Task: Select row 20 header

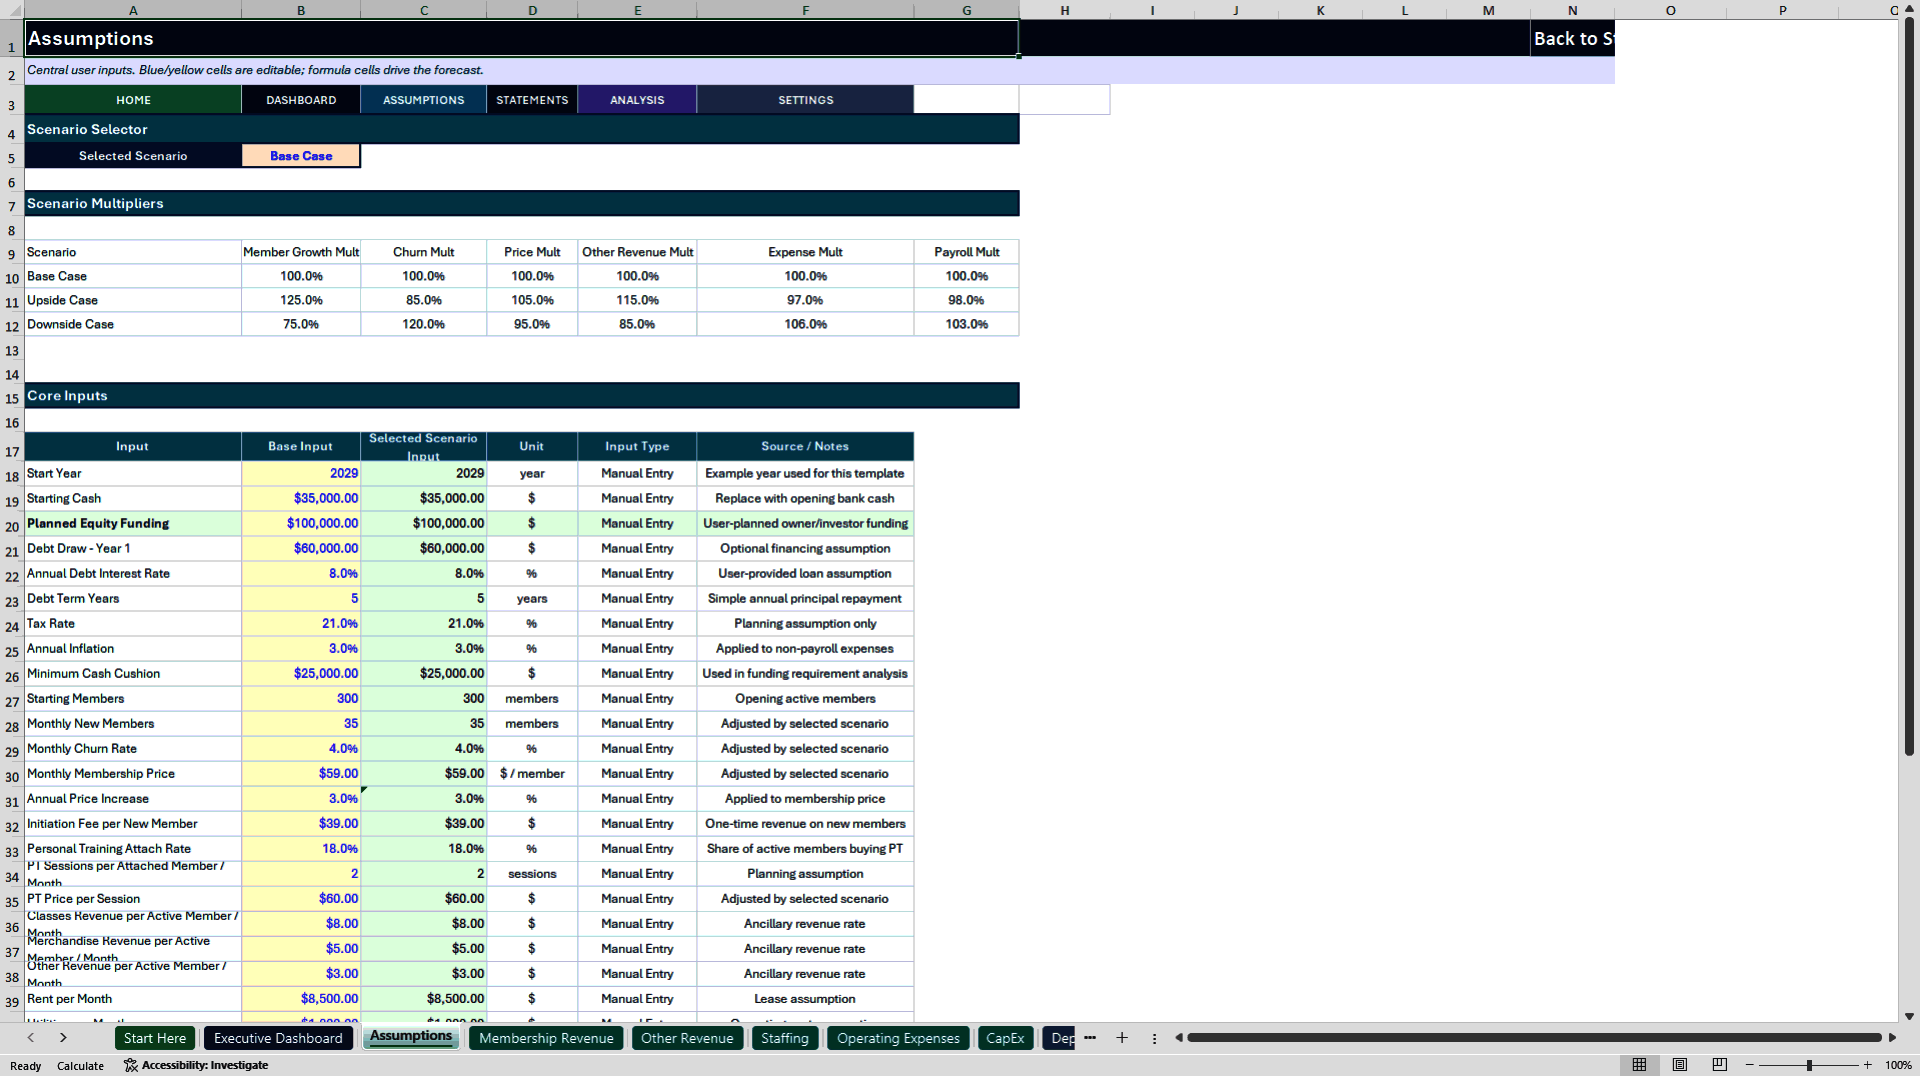Action: tap(12, 527)
